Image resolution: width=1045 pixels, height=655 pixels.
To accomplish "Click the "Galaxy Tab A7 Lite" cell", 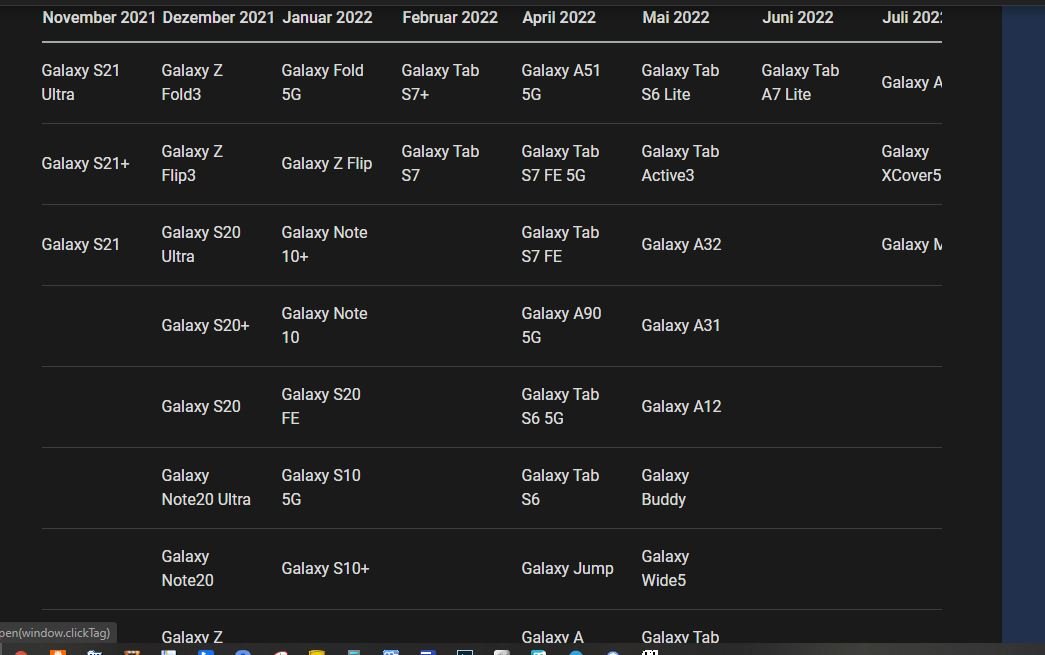I will [800, 83].
